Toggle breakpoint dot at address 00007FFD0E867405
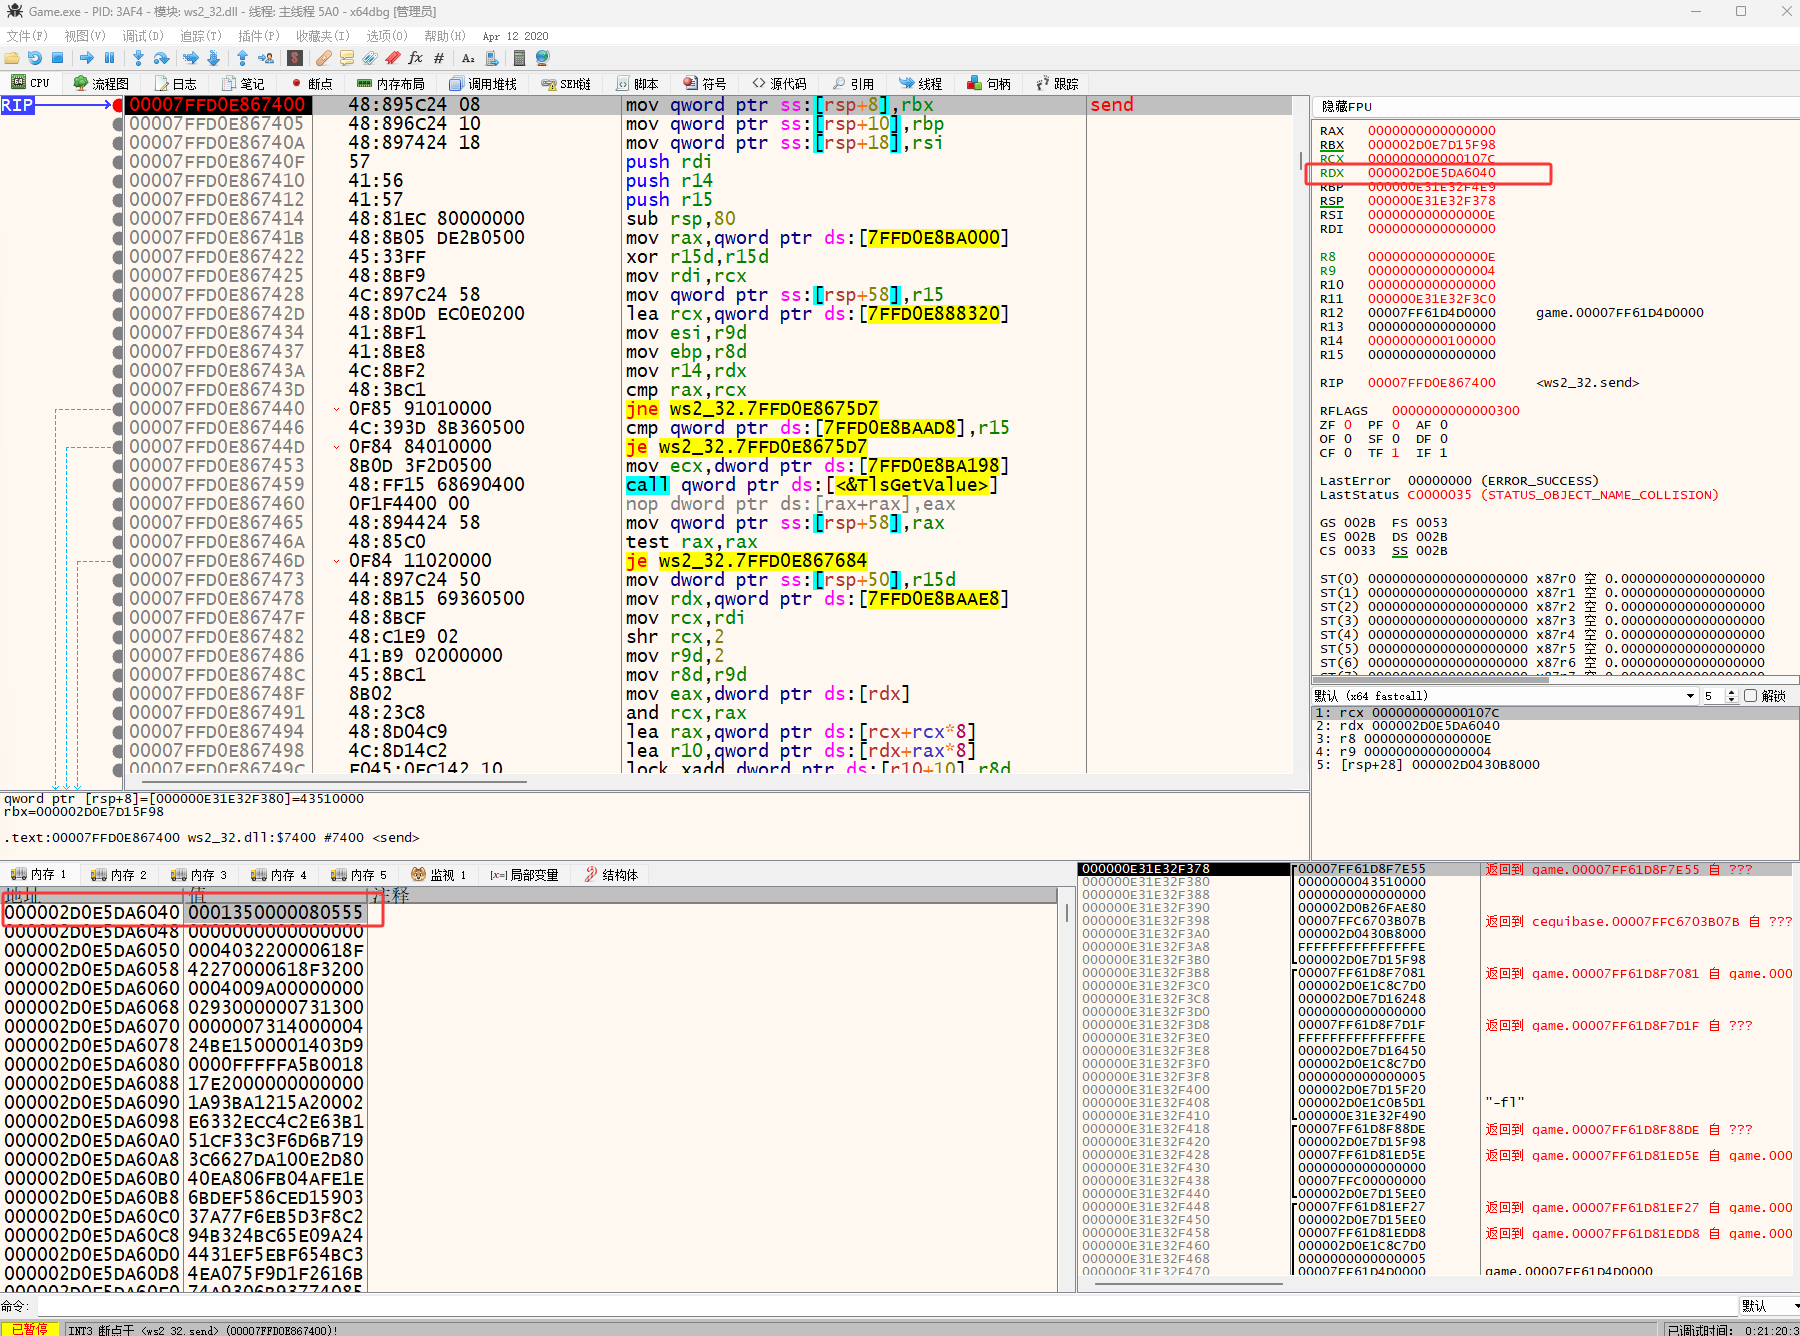The image size is (1800, 1336). 118,124
